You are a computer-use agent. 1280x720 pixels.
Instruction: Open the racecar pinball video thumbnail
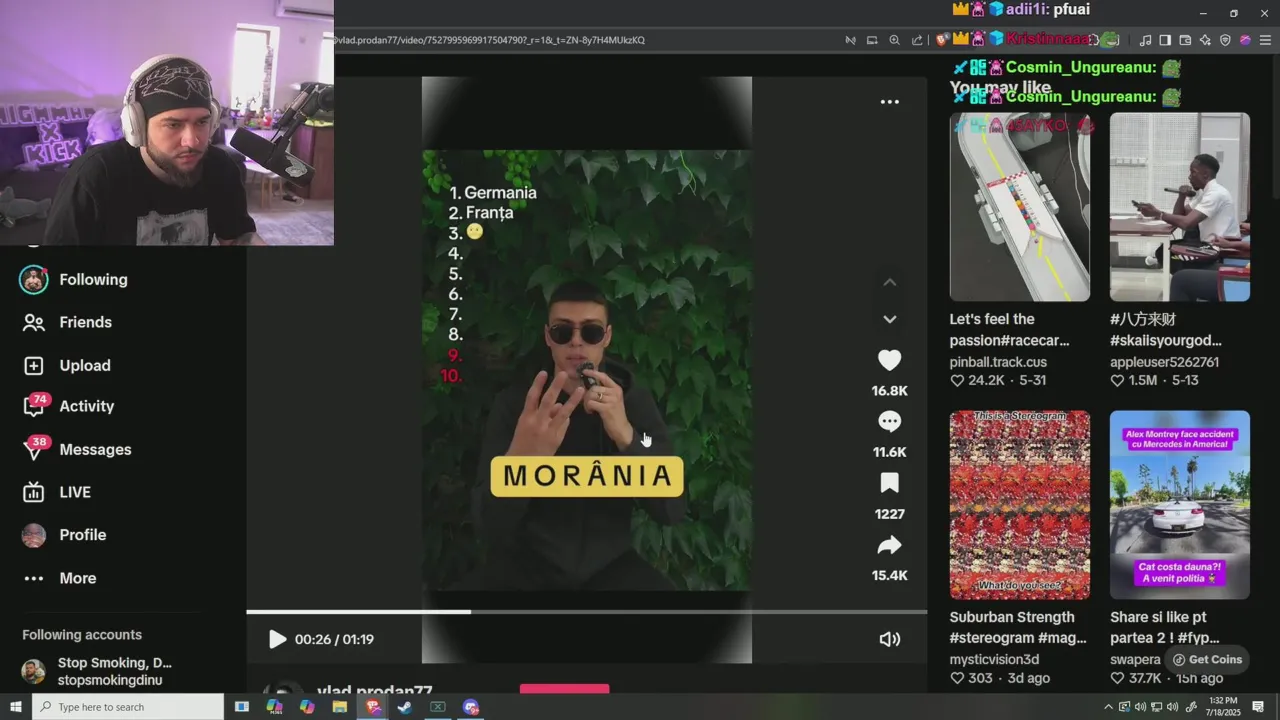tap(1019, 207)
